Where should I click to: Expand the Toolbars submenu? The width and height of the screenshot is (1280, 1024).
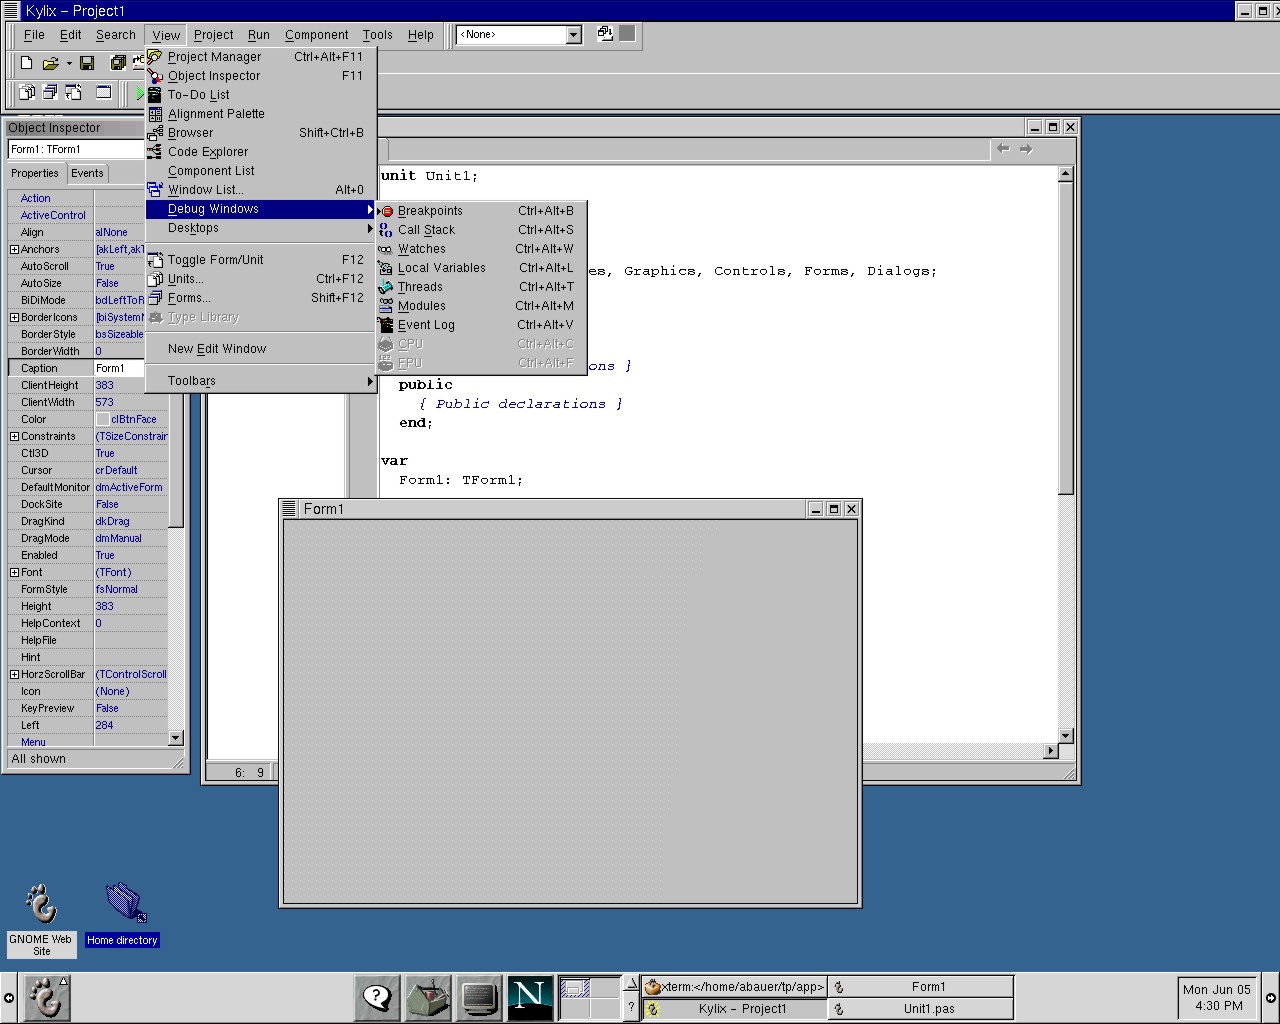point(260,381)
